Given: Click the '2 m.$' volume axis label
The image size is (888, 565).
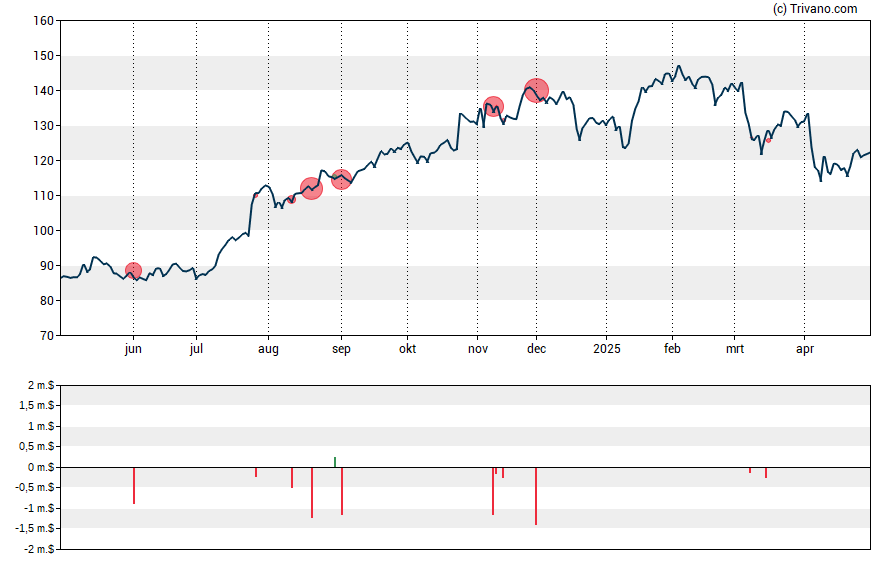Looking at the screenshot, I should tap(41, 386).
